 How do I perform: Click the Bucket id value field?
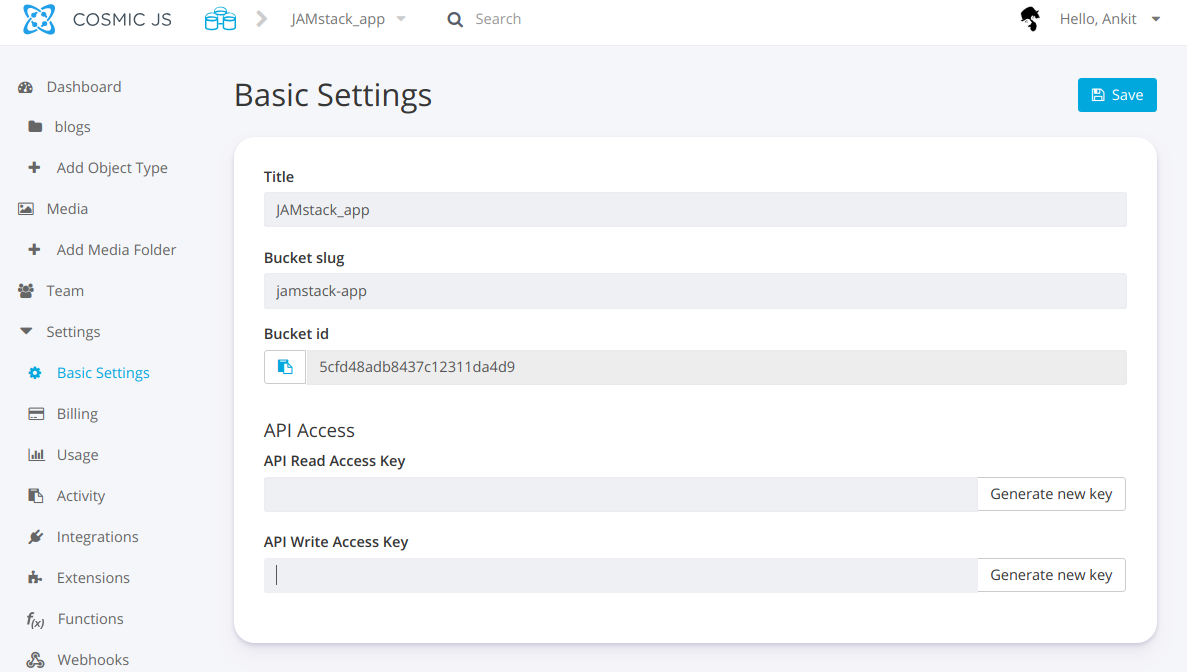pyautogui.click(x=716, y=367)
